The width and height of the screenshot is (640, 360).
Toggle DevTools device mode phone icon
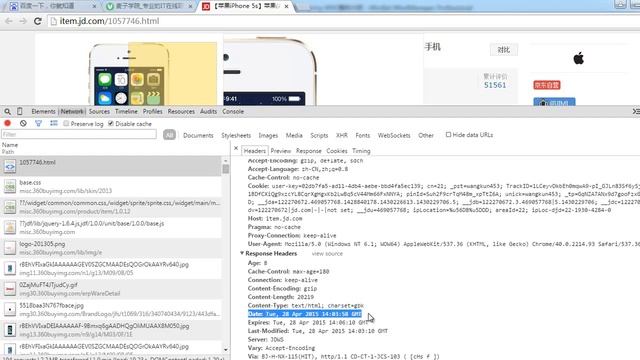coord(20,111)
